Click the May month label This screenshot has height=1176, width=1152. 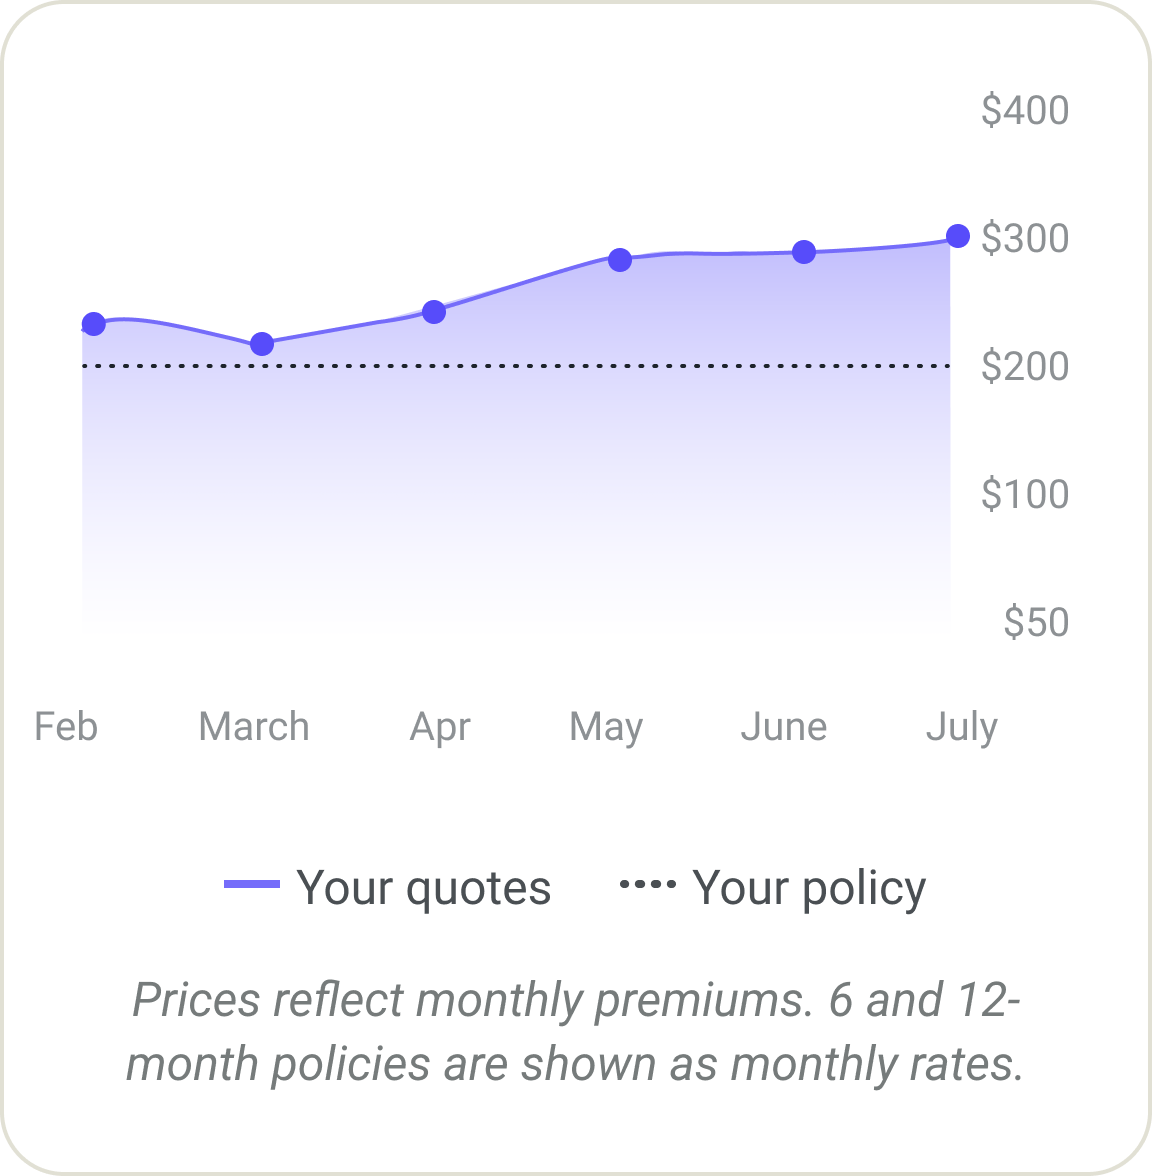[x=606, y=727]
